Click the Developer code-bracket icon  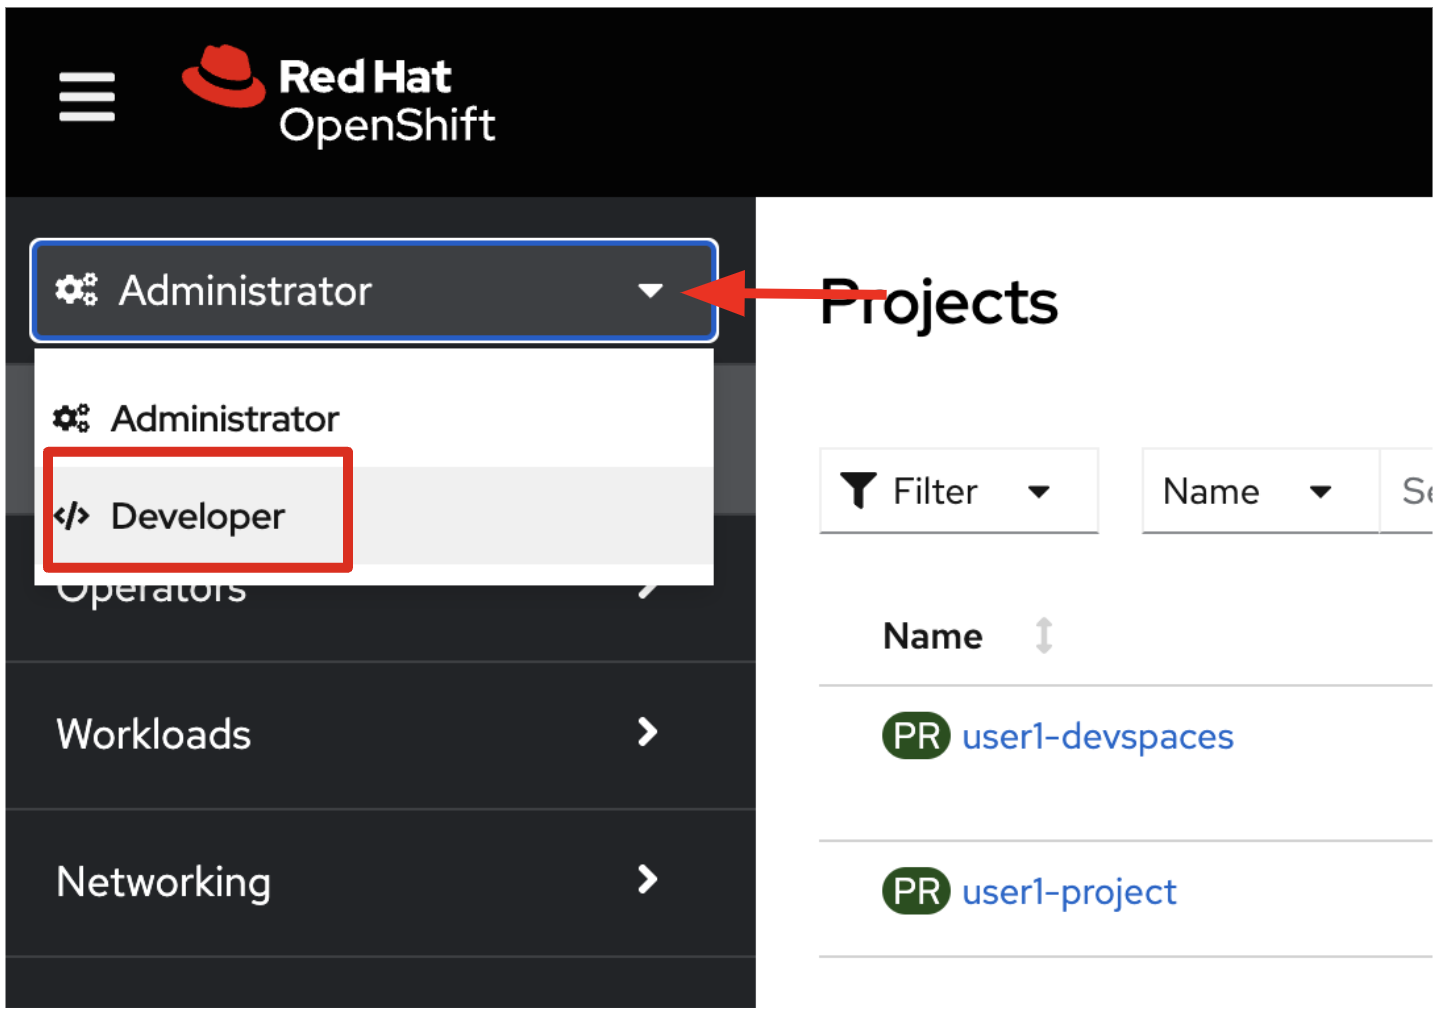(x=72, y=516)
